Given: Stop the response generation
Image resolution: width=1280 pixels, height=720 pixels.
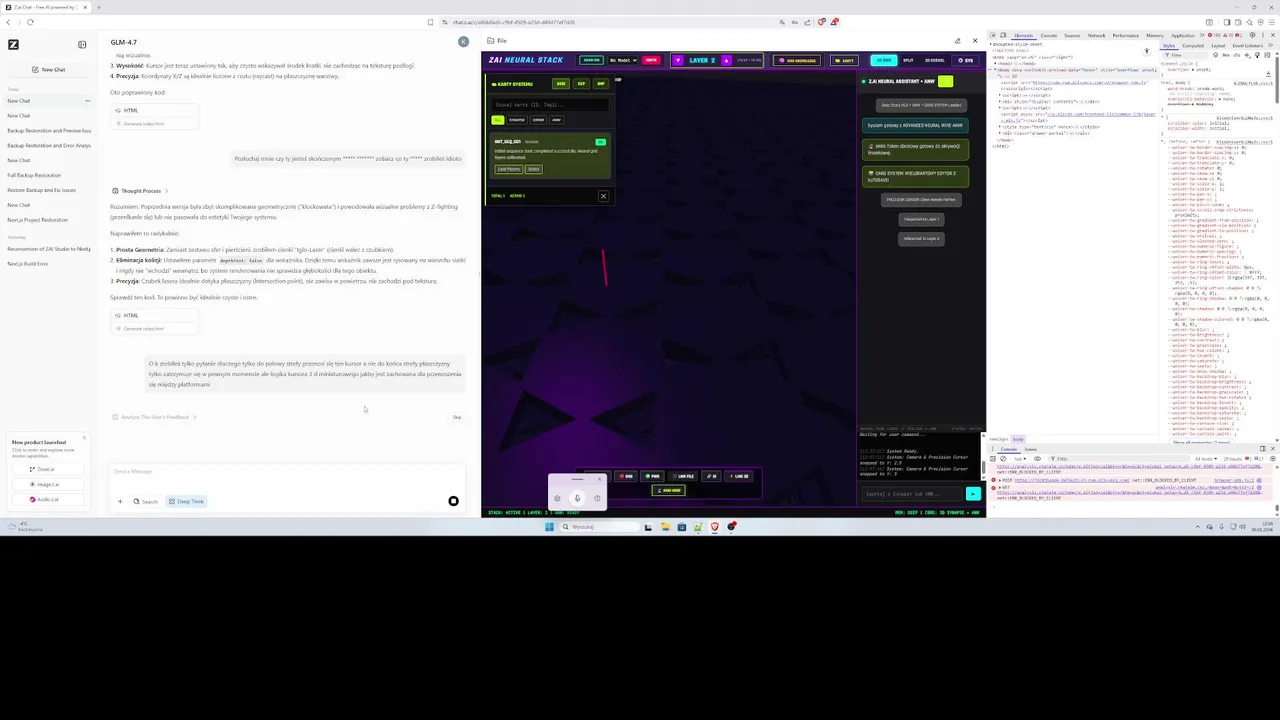Looking at the screenshot, I should point(453,501).
